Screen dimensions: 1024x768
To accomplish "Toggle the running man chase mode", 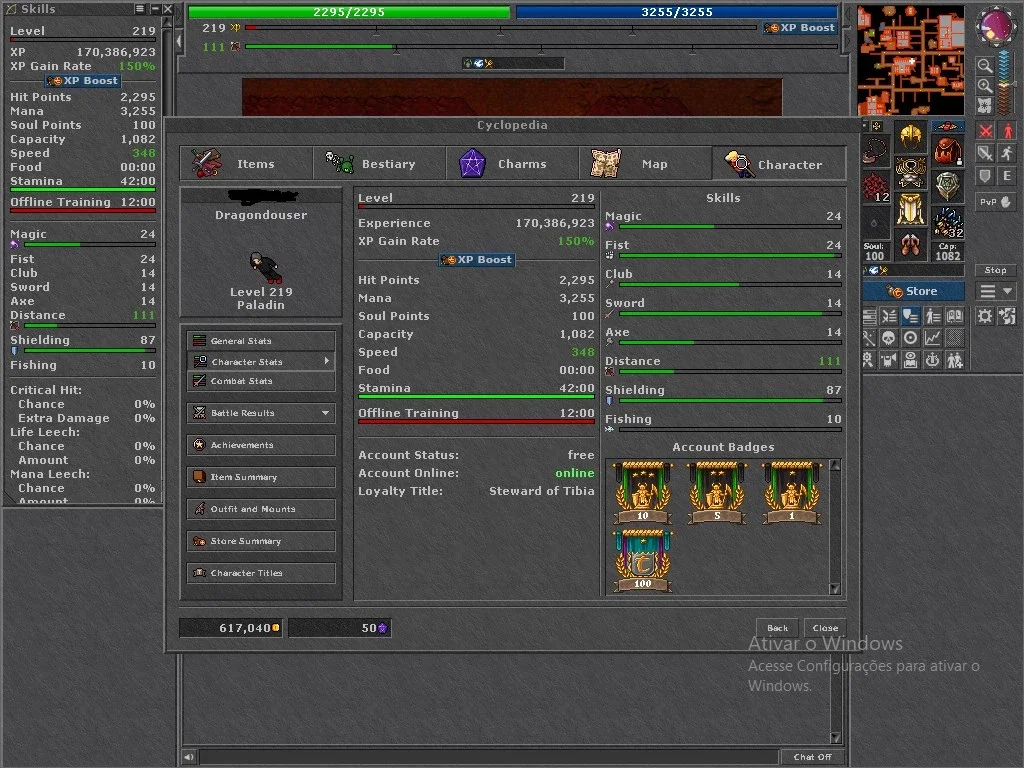I will click(1008, 153).
